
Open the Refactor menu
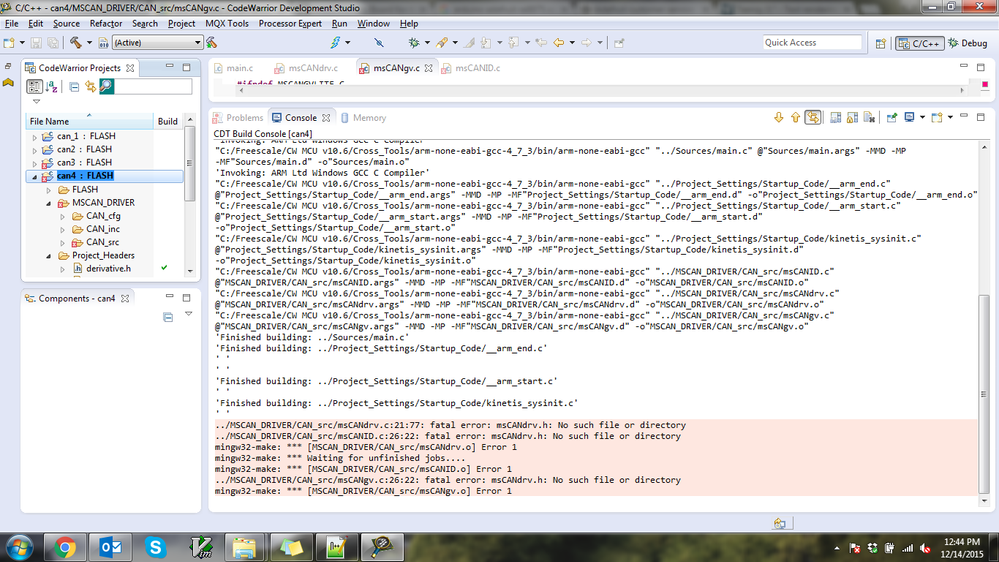106,24
